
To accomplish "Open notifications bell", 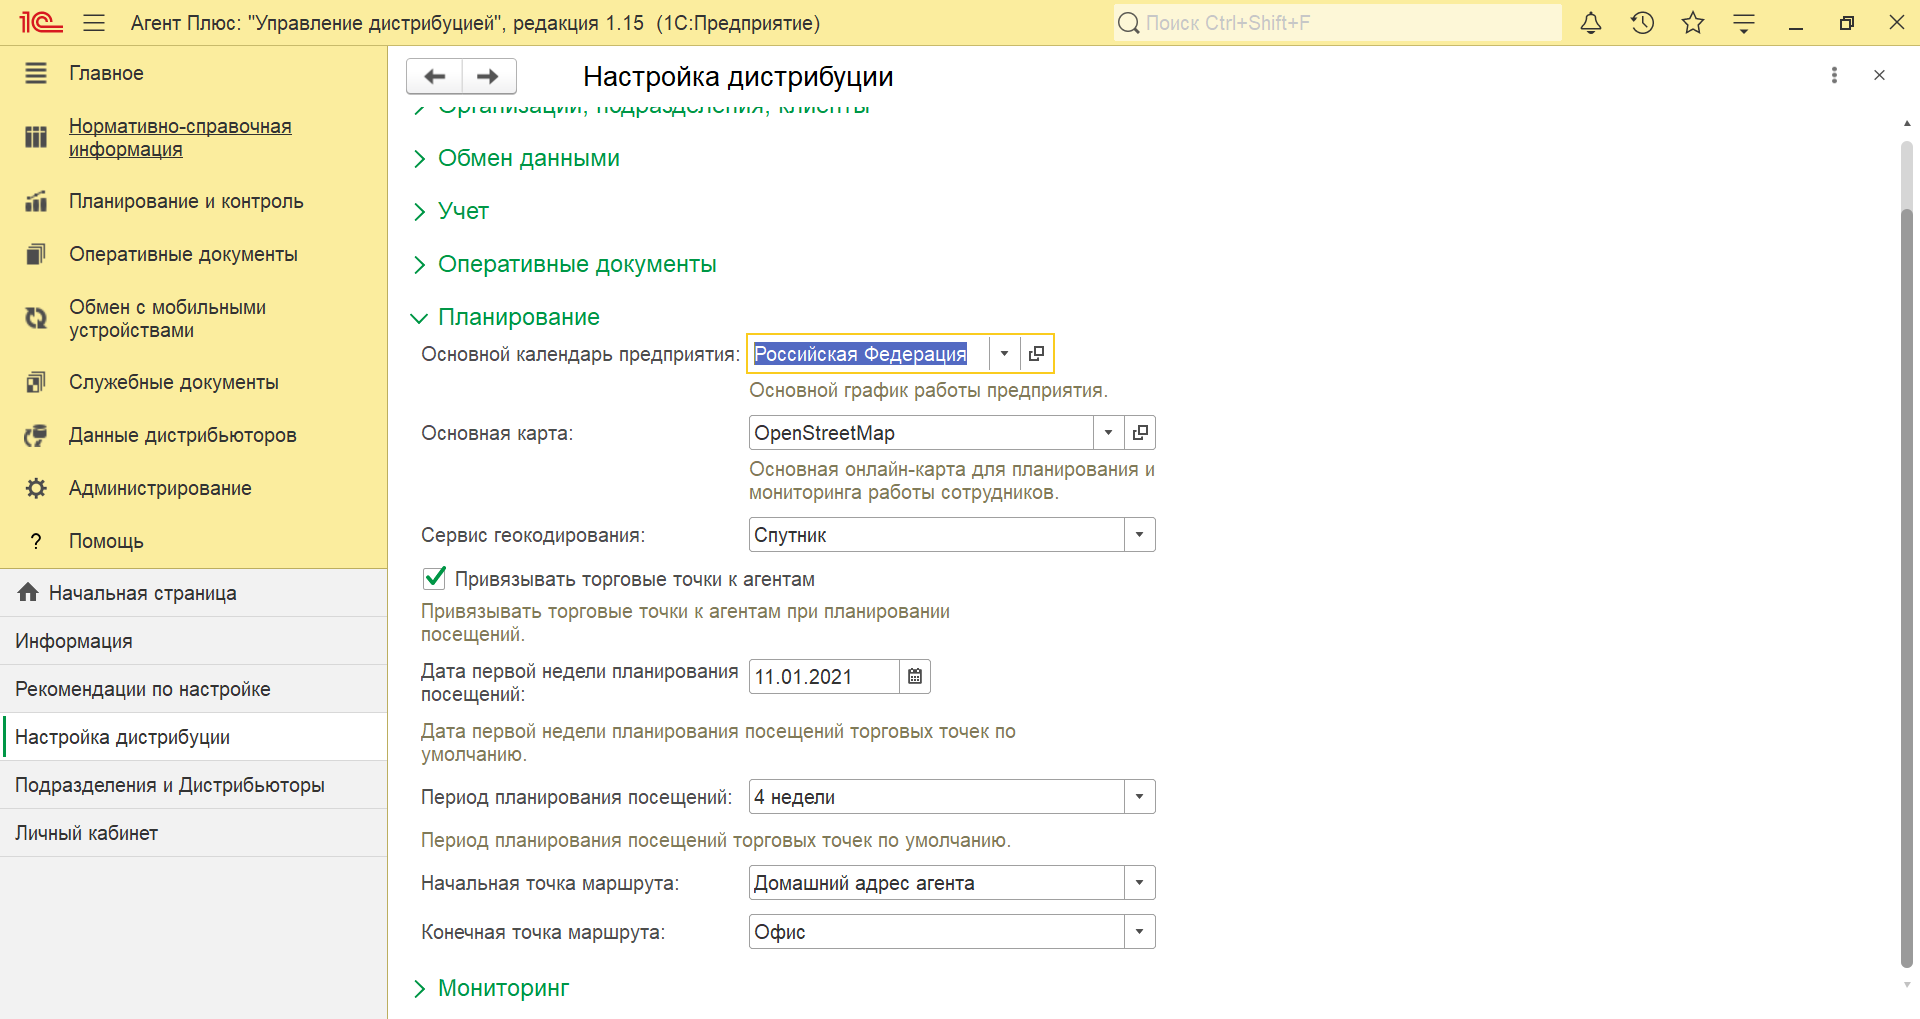I will click(1591, 22).
